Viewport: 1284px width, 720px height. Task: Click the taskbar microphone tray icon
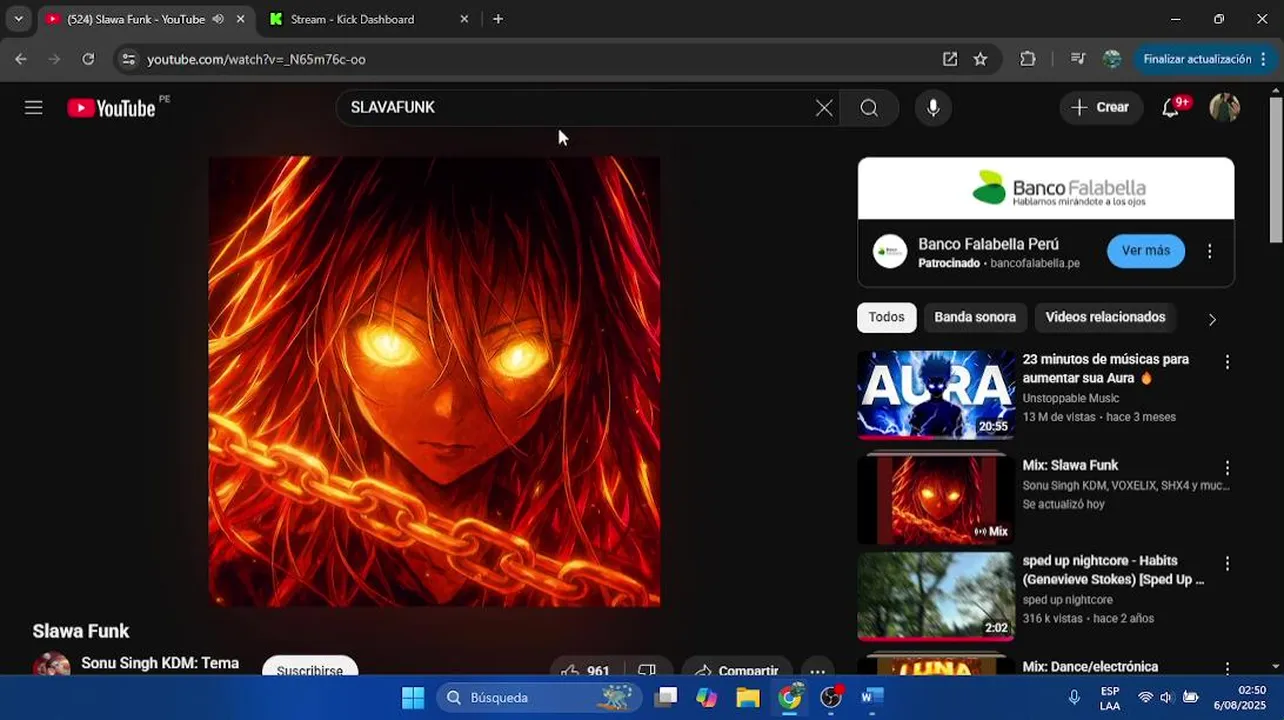(1074, 697)
